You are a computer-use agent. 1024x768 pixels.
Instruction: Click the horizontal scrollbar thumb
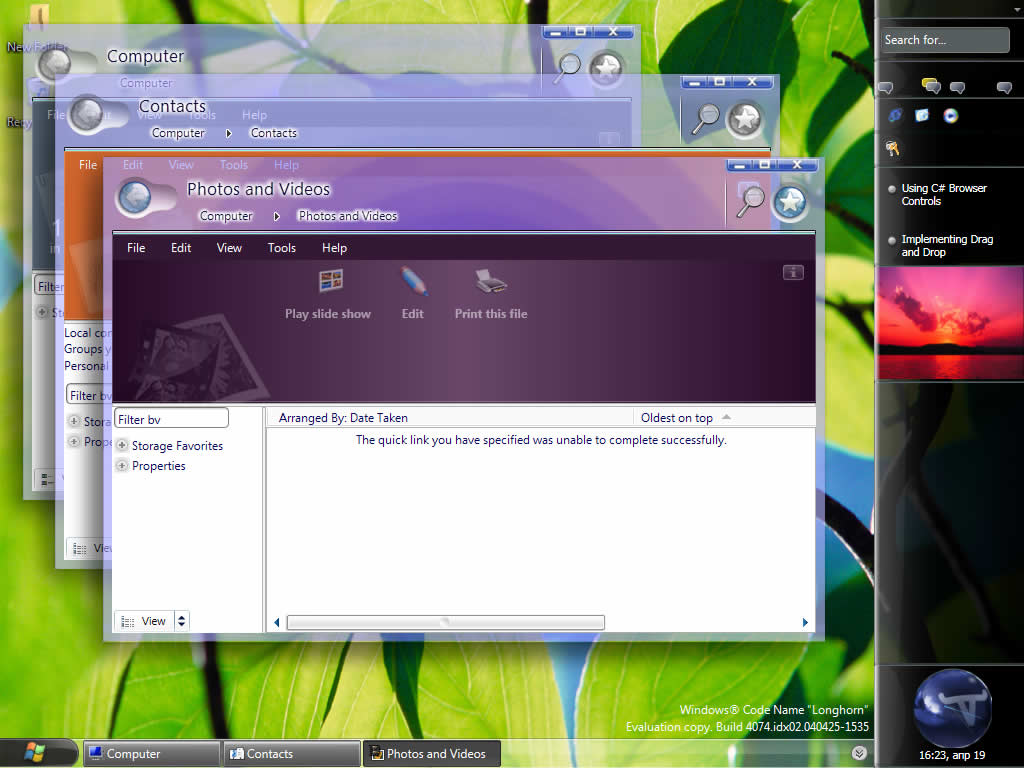point(445,622)
